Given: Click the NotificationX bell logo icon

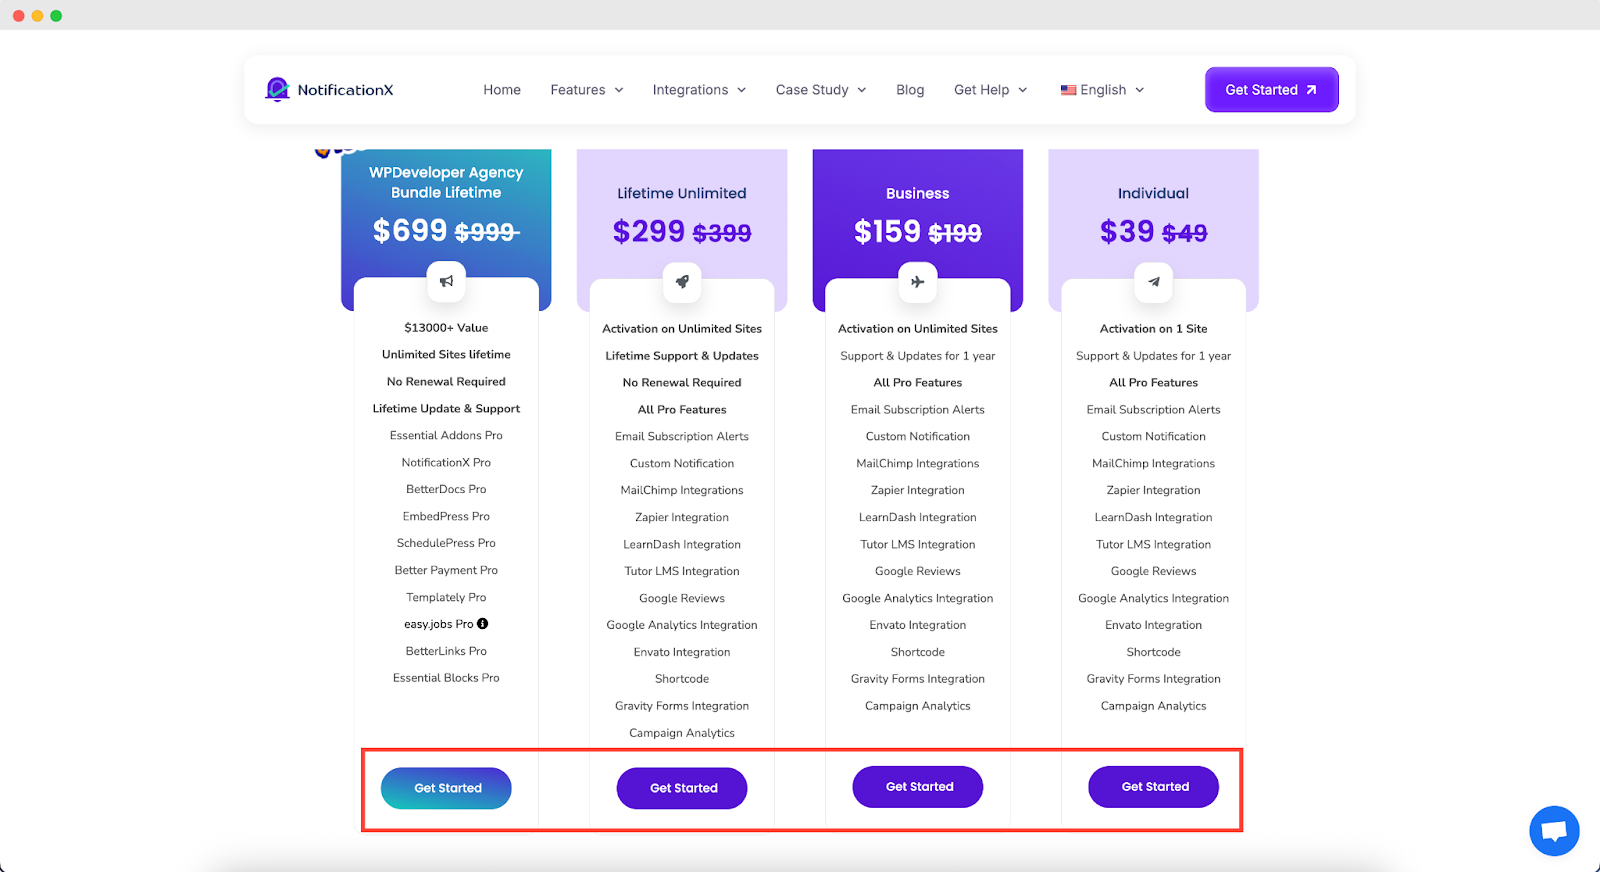Looking at the screenshot, I should [x=277, y=89].
